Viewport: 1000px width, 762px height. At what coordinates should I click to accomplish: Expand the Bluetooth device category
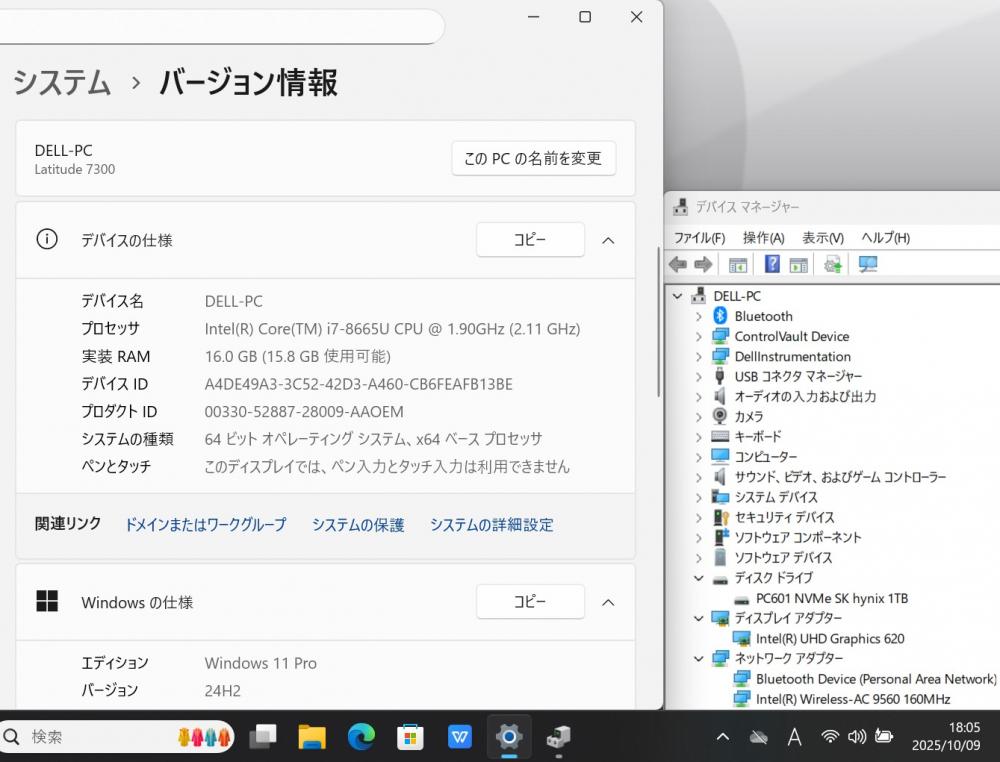click(699, 316)
